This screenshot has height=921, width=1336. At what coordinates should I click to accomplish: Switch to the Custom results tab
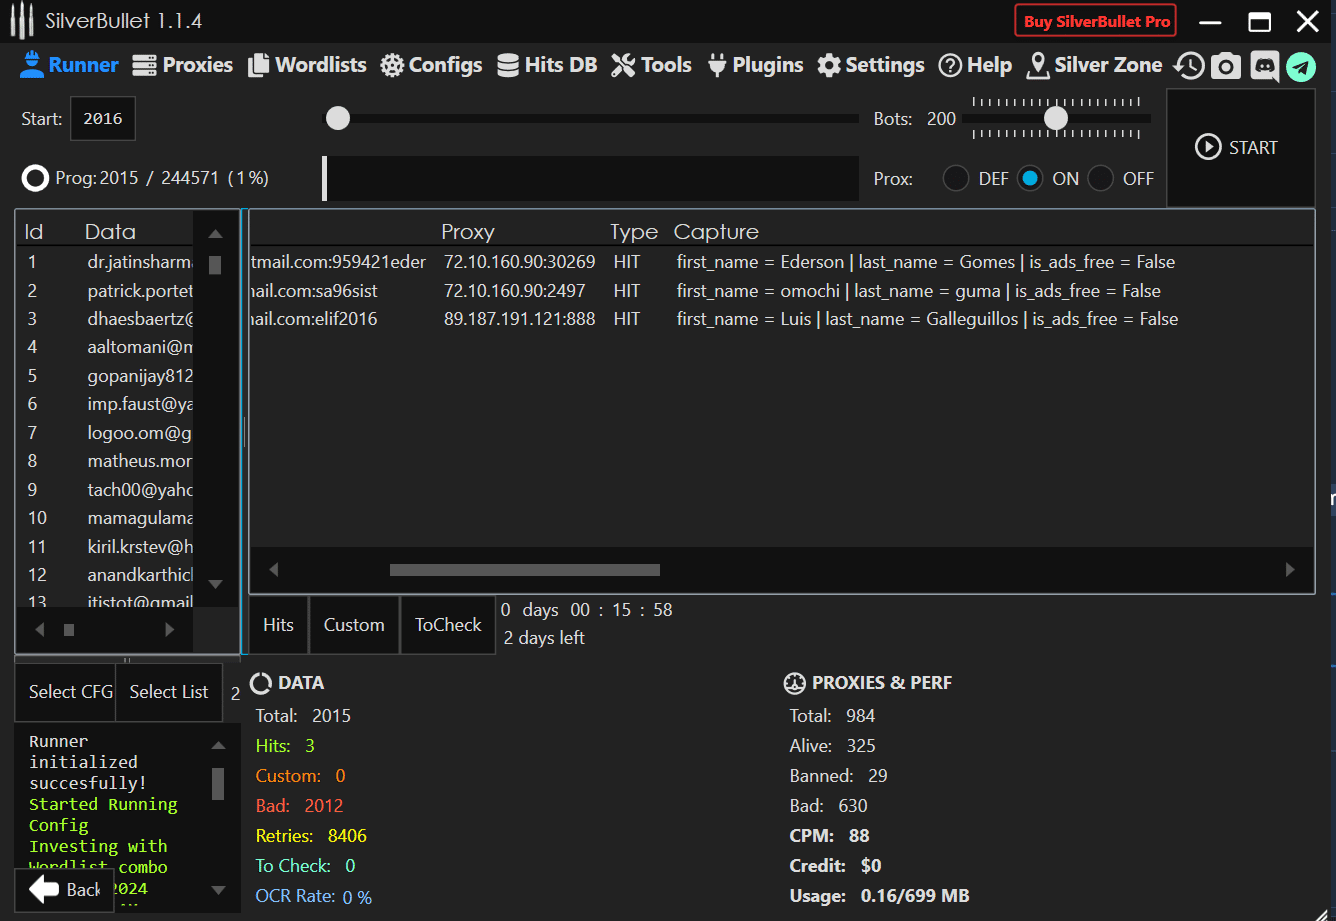[x=354, y=625]
